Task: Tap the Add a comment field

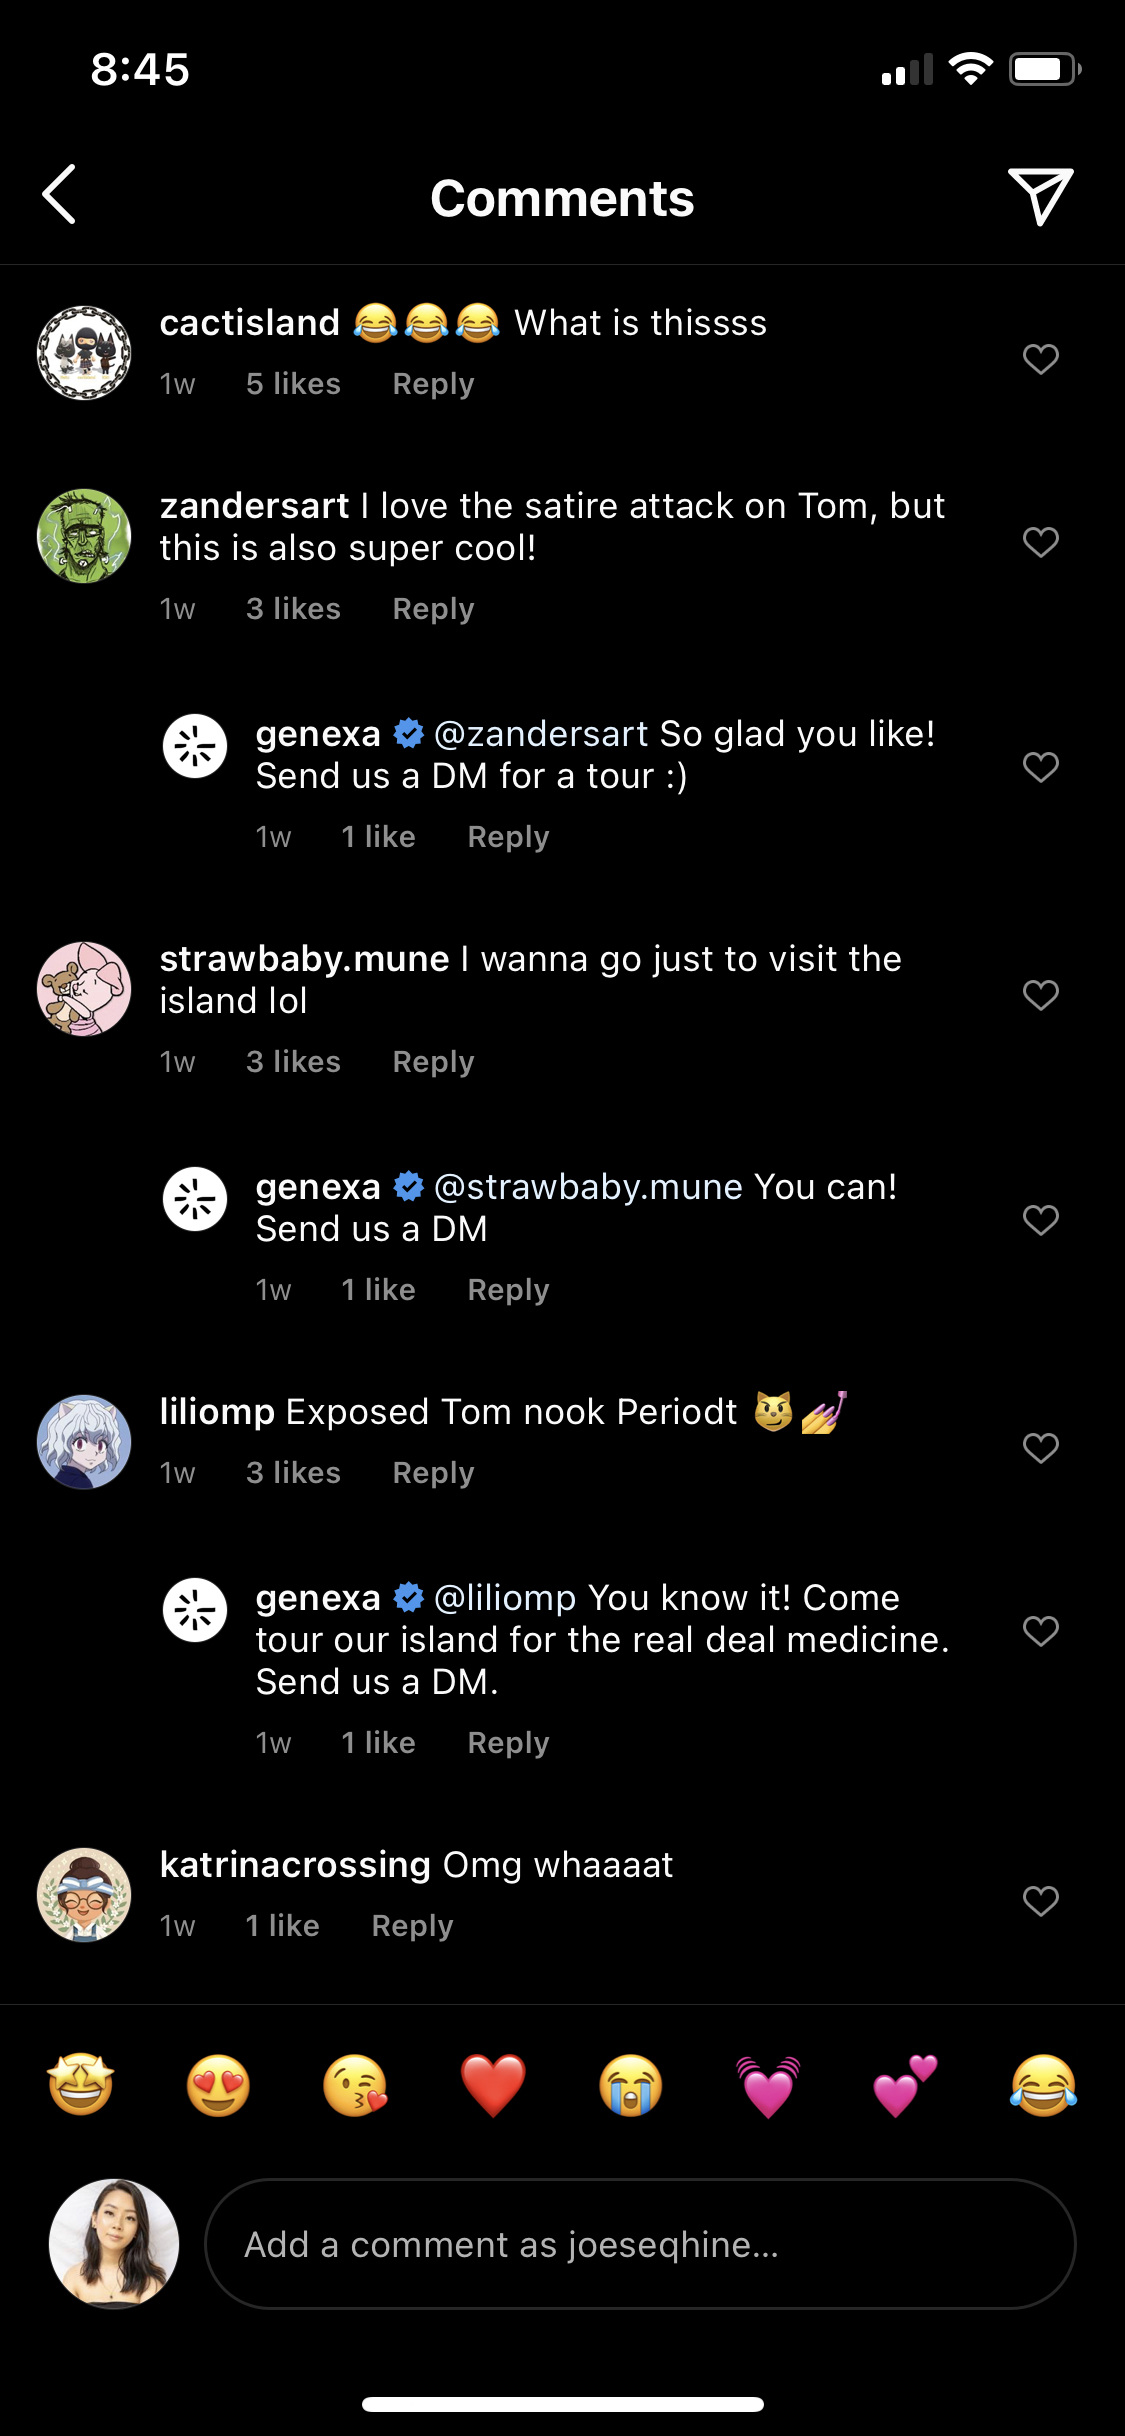Action: (640, 2244)
